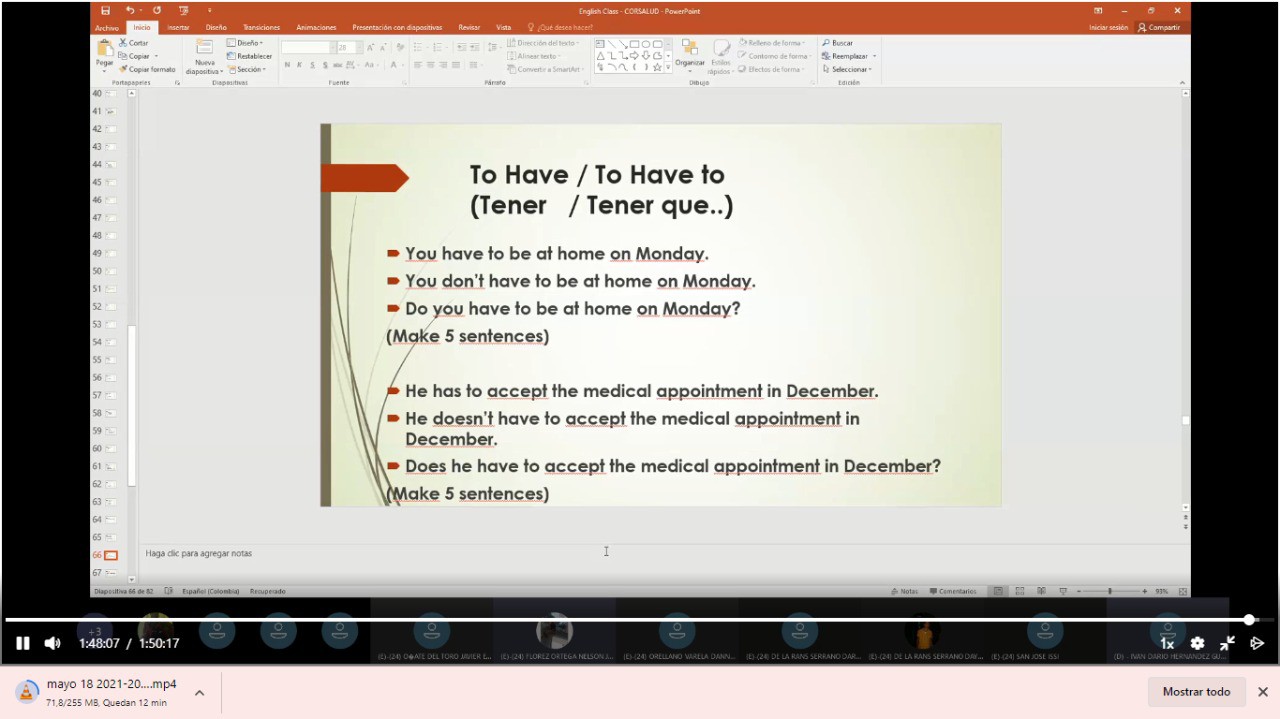The height and width of the screenshot is (719, 1280).
Task: Click the Compartir button
Action: tap(1159, 27)
